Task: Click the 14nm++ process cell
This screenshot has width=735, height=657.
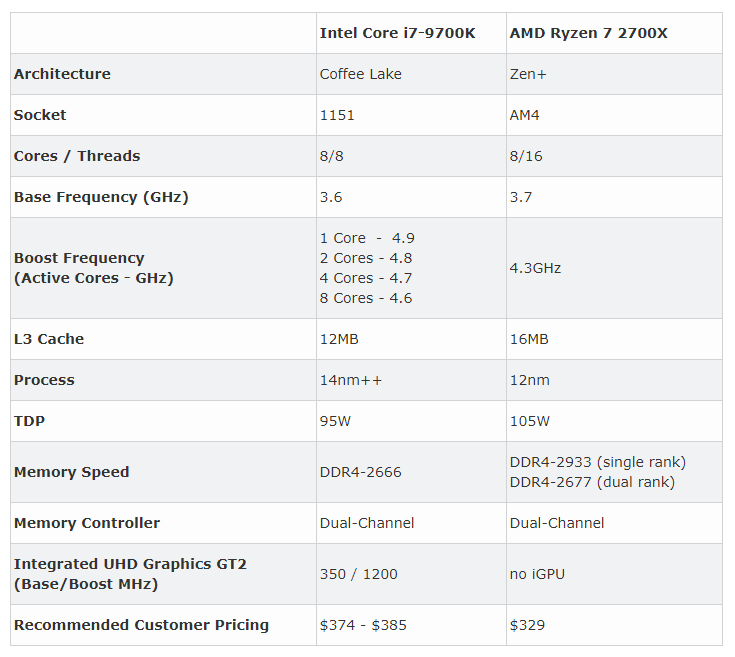Action: click(351, 380)
